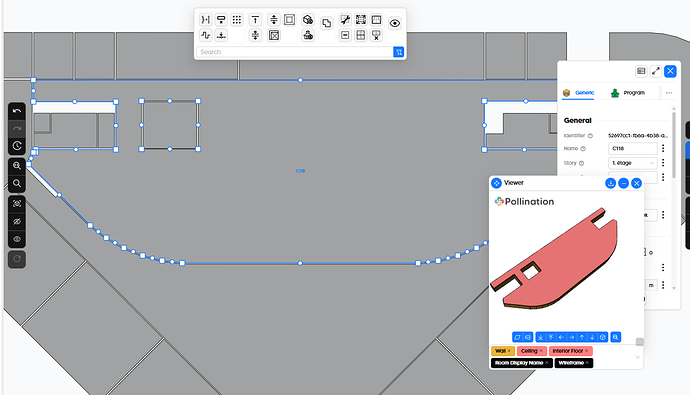This screenshot has height=395, width=690.
Task: Click the focus-on-selection icon in left toolbar
Action: (x=17, y=204)
